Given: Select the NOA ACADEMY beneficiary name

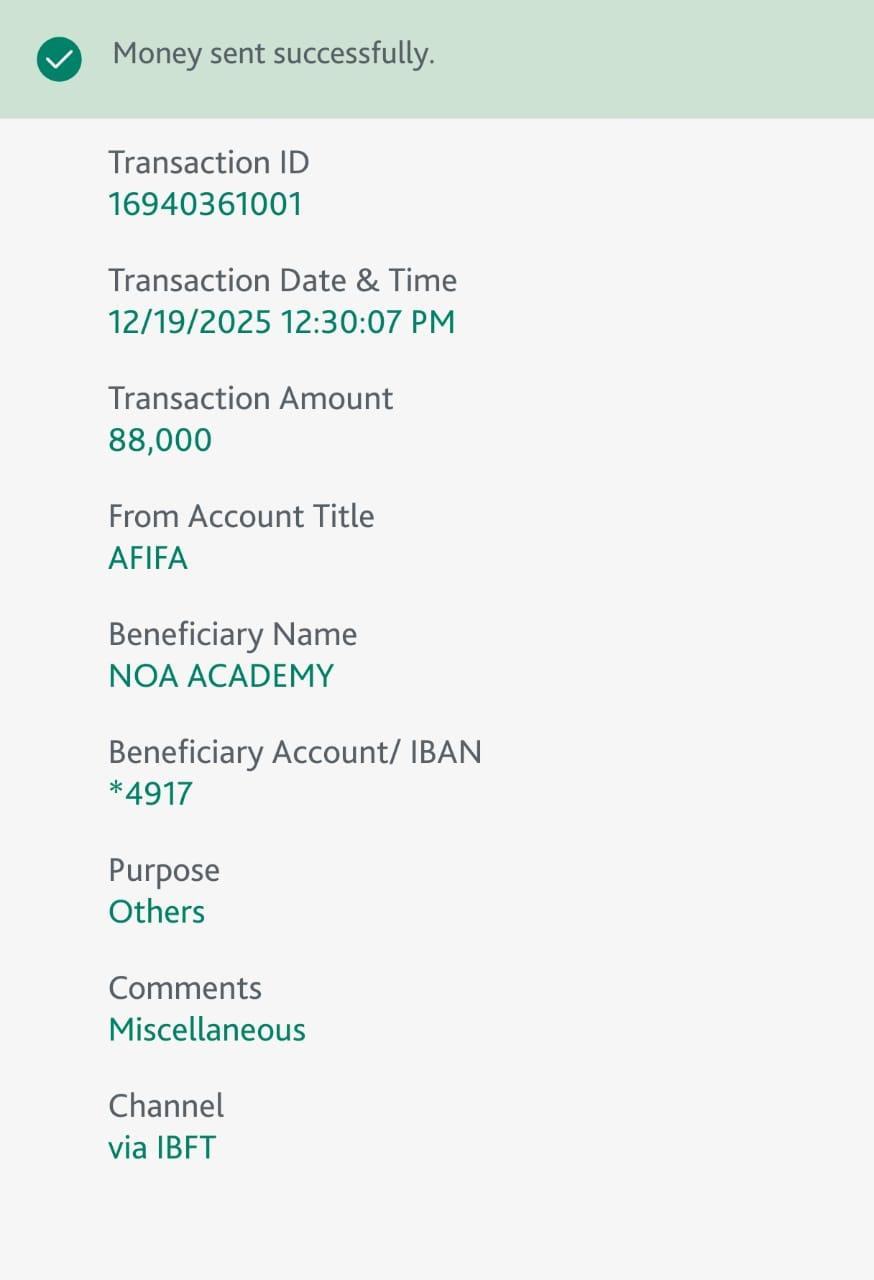Looking at the screenshot, I should coord(221,676).
